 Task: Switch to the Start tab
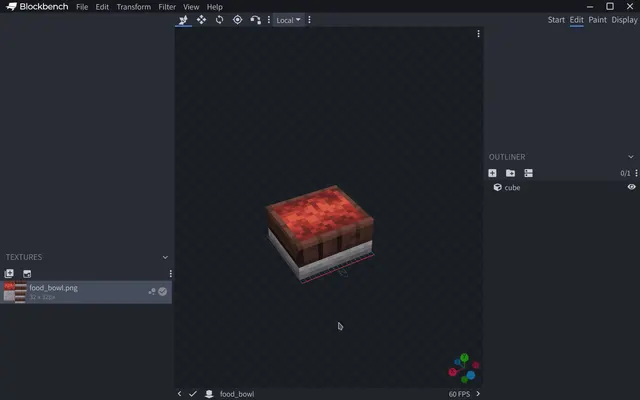coord(556,20)
